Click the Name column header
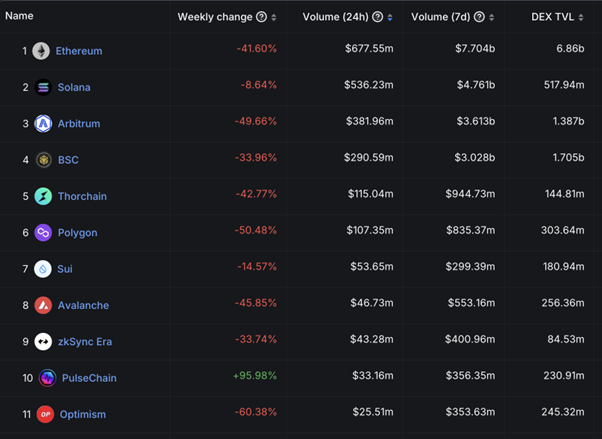 (x=19, y=16)
